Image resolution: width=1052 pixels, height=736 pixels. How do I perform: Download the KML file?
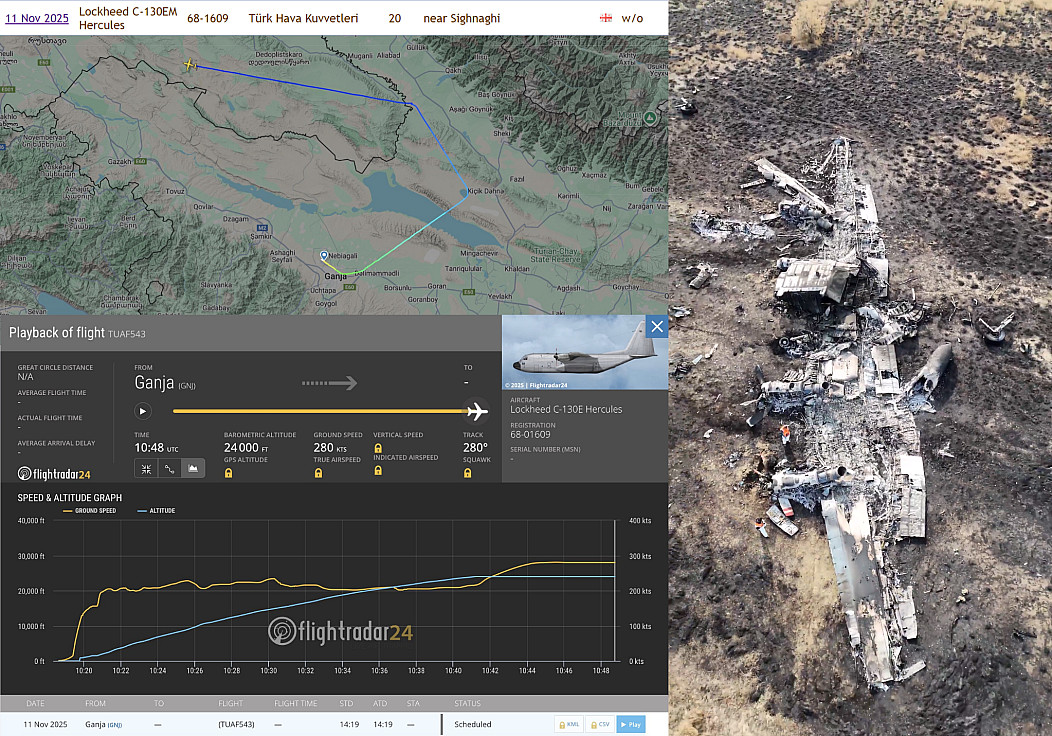(569, 724)
